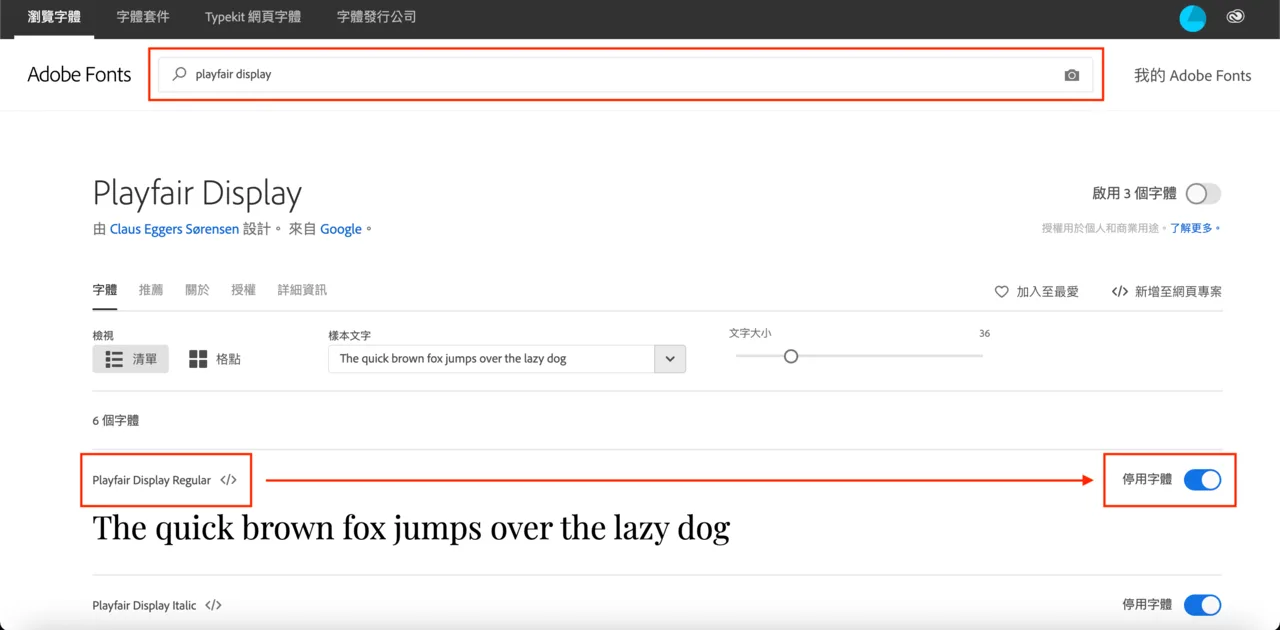The height and width of the screenshot is (630, 1280).
Task: Click the Playfair Display Regular sample sentence
Action: point(411,528)
